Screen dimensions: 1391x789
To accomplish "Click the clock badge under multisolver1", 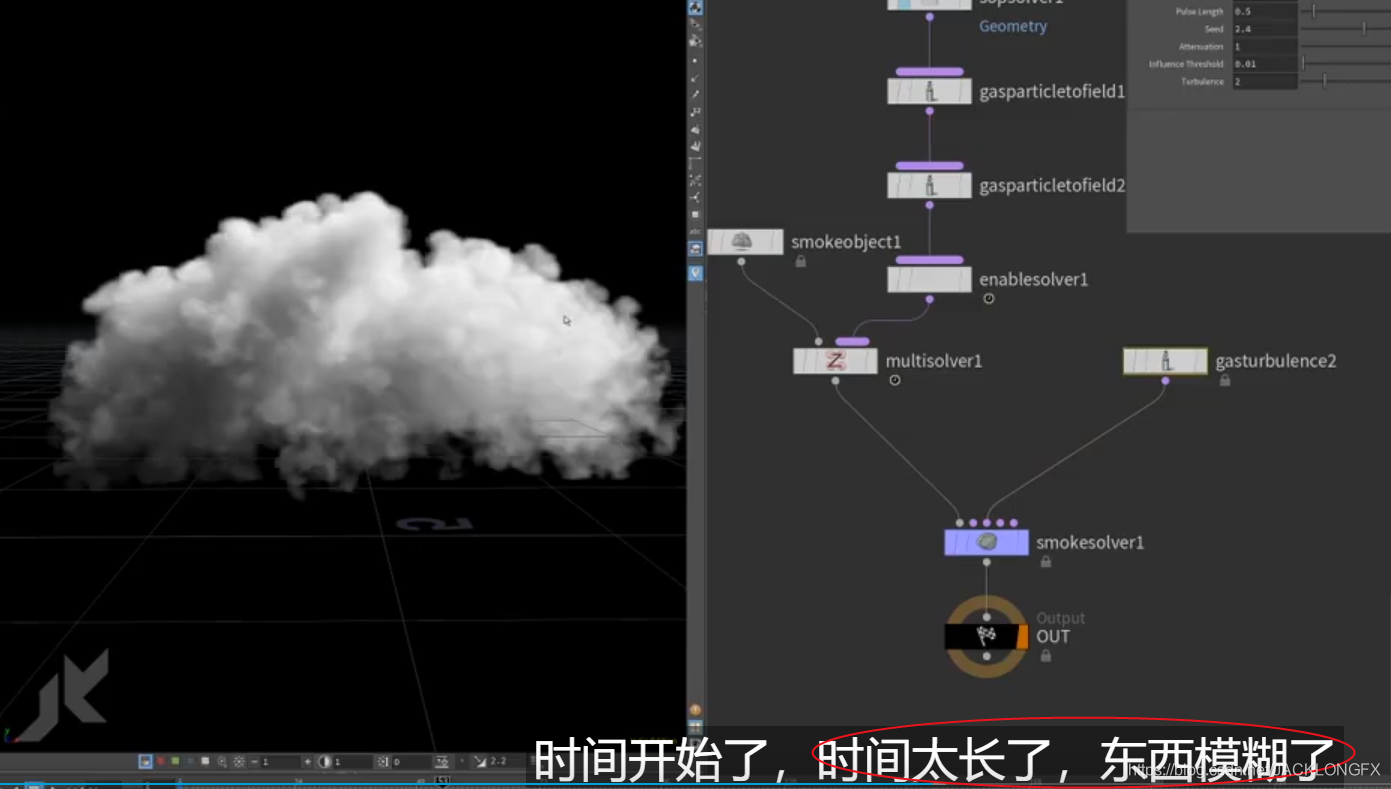I will click(895, 380).
